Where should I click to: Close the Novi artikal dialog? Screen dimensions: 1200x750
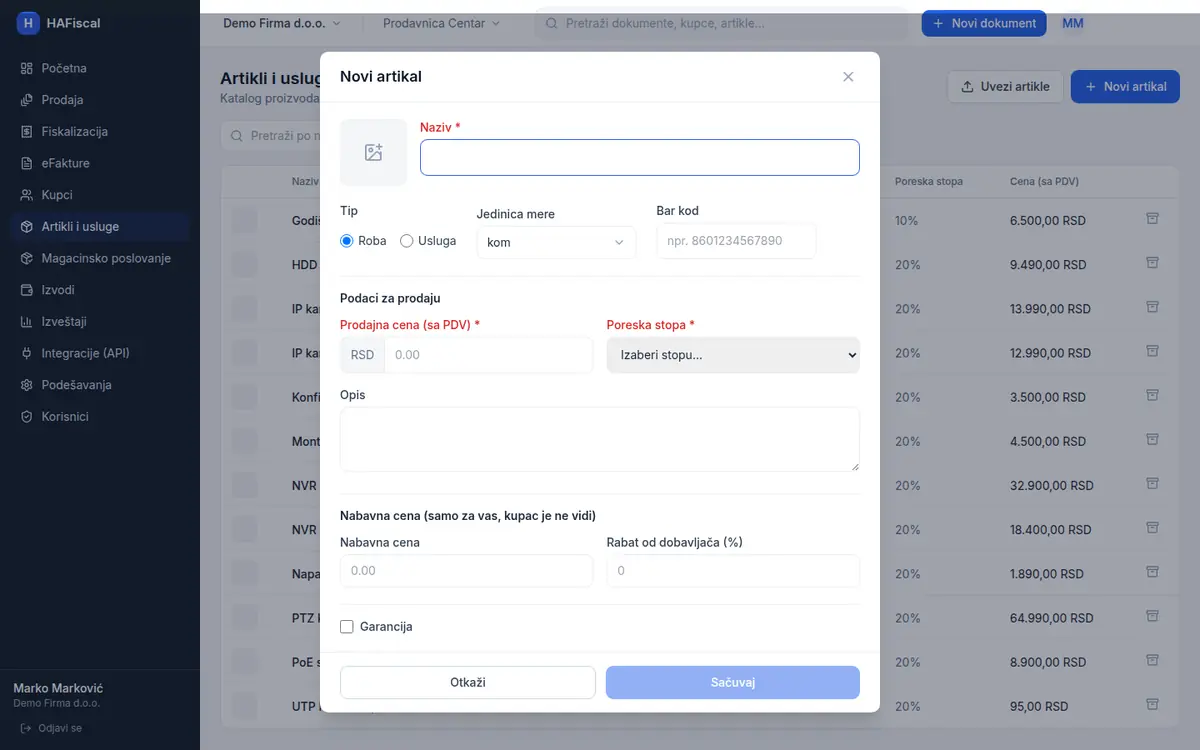[848, 77]
